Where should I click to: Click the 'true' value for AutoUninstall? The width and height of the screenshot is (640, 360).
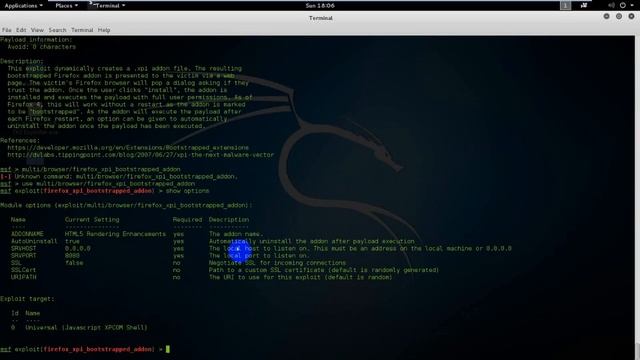tap(72, 241)
